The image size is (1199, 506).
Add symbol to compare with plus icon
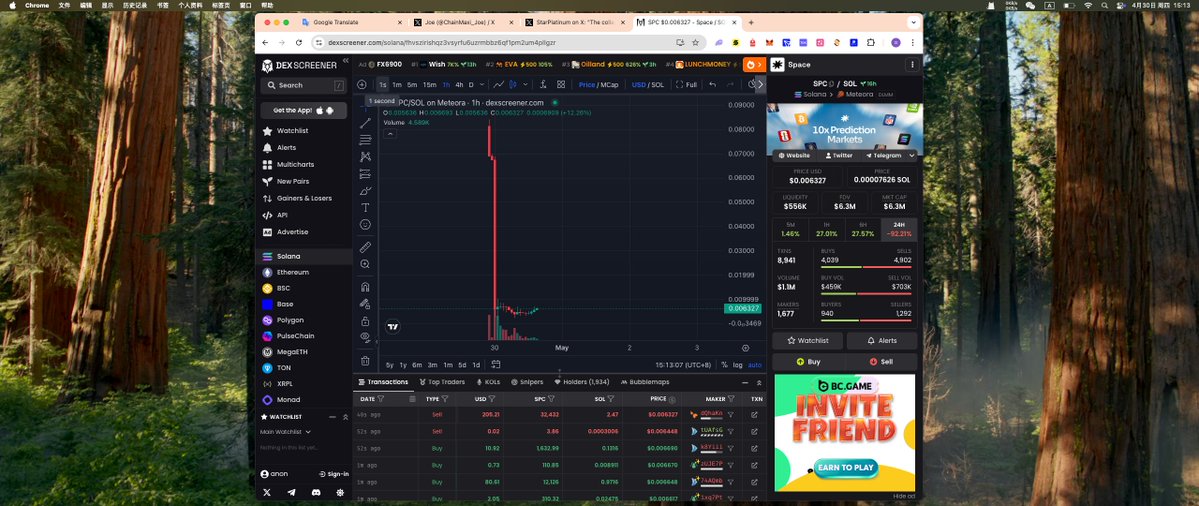(362, 85)
